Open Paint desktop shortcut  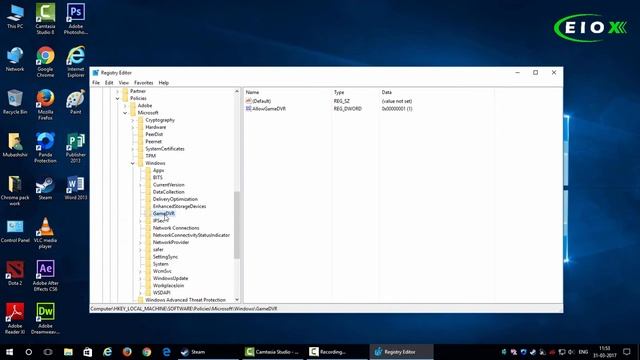pyautogui.click(x=76, y=102)
